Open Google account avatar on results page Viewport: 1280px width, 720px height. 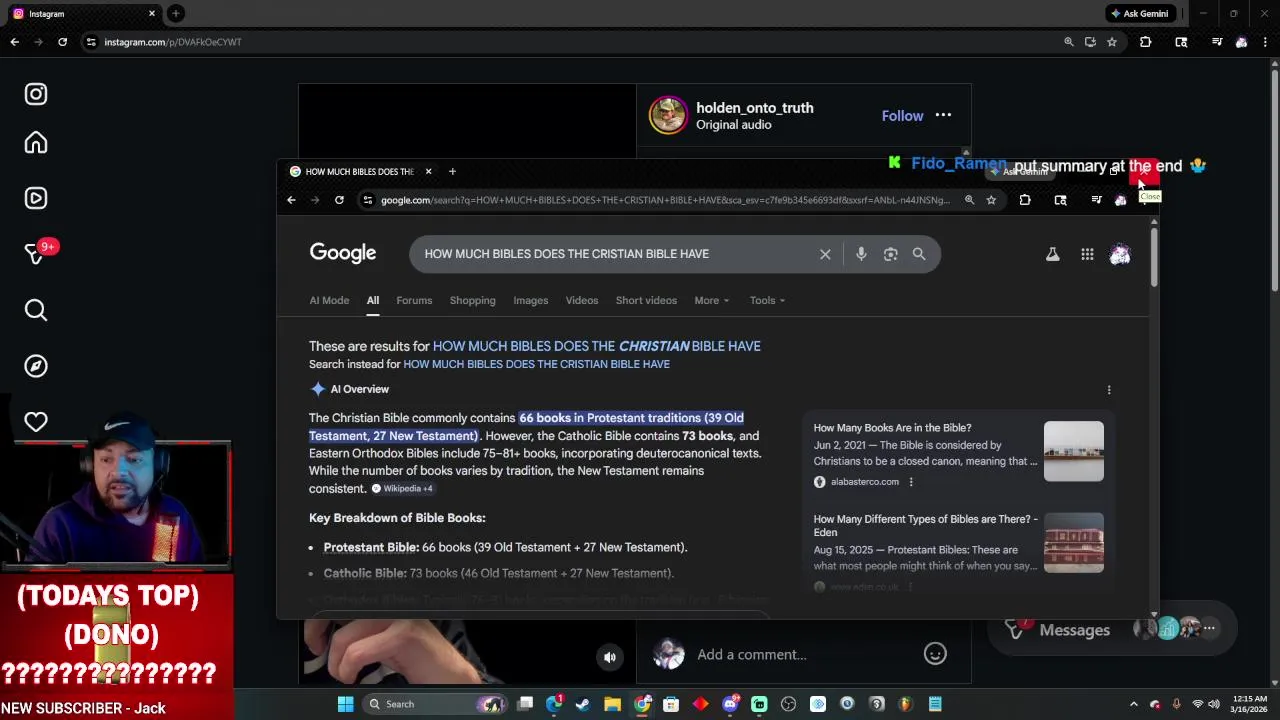click(x=1120, y=255)
